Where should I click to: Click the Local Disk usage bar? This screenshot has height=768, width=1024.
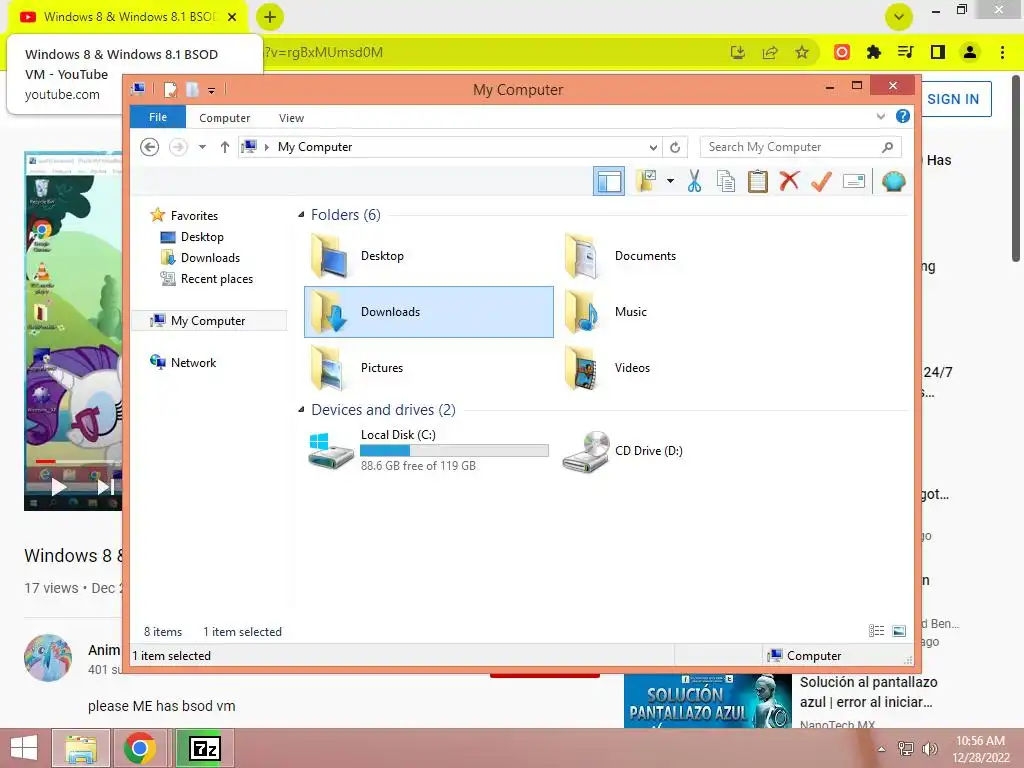(454, 450)
